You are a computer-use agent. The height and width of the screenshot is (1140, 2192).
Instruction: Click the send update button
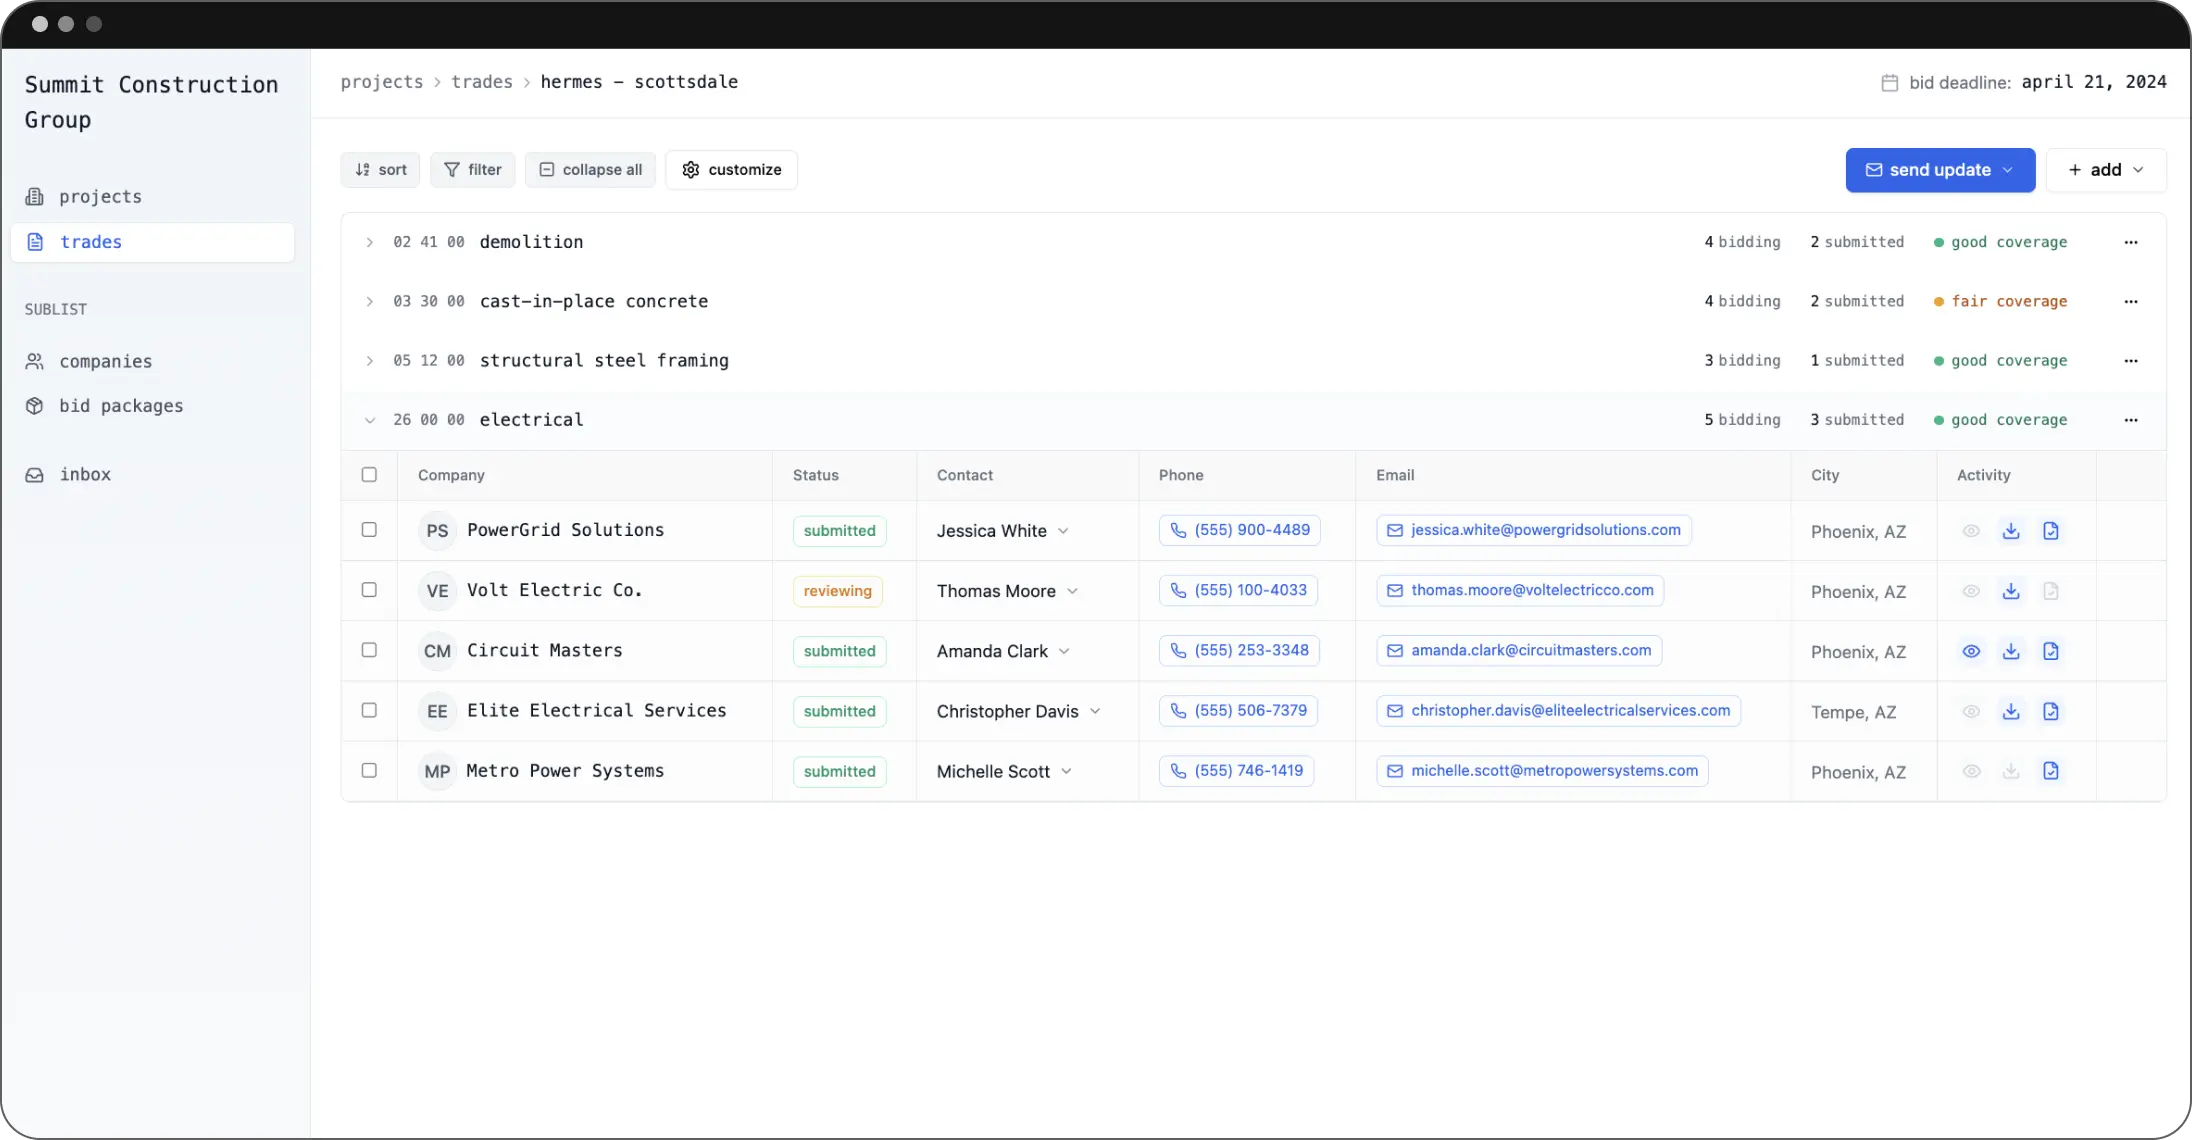(x=1938, y=170)
